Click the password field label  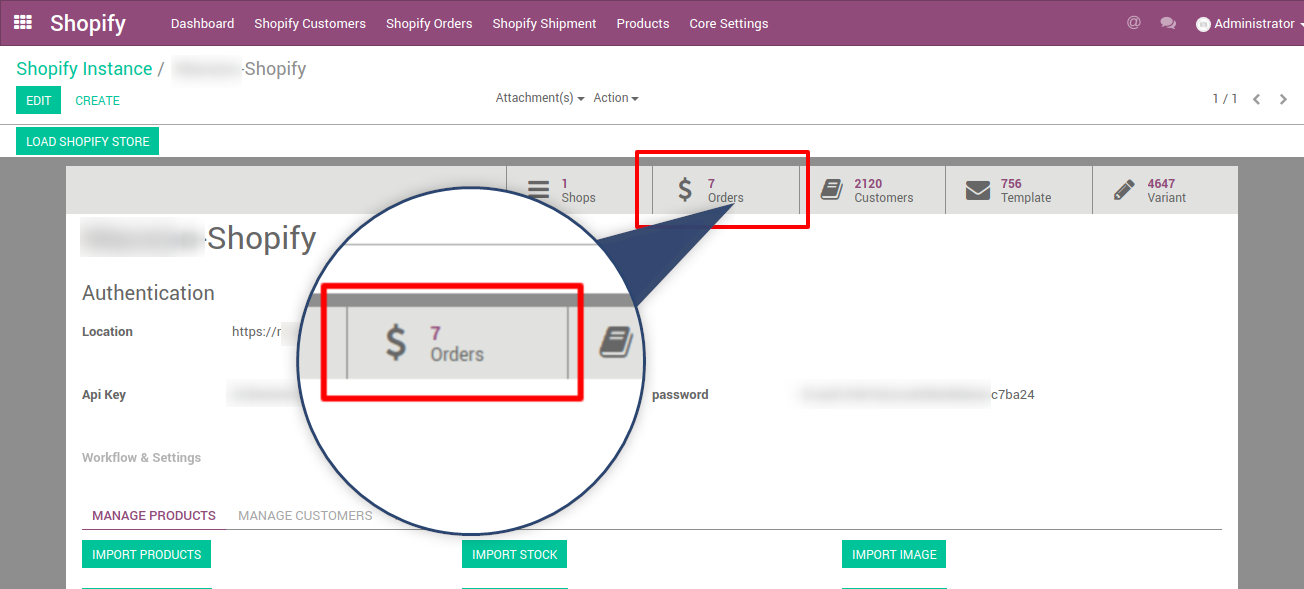tap(680, 395)
